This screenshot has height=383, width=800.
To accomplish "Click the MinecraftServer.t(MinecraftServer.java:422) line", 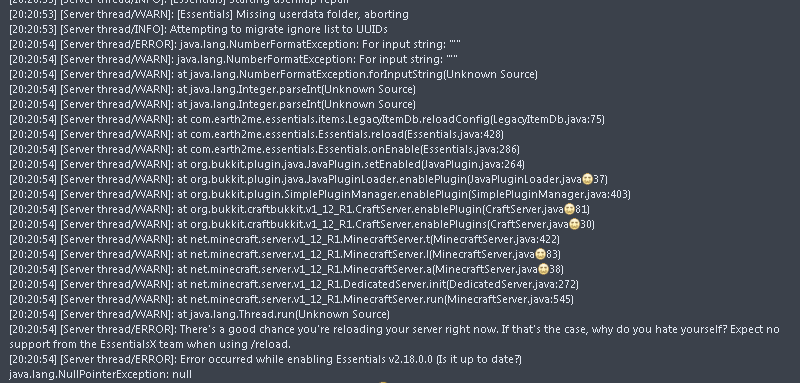I will click(284, 239).
